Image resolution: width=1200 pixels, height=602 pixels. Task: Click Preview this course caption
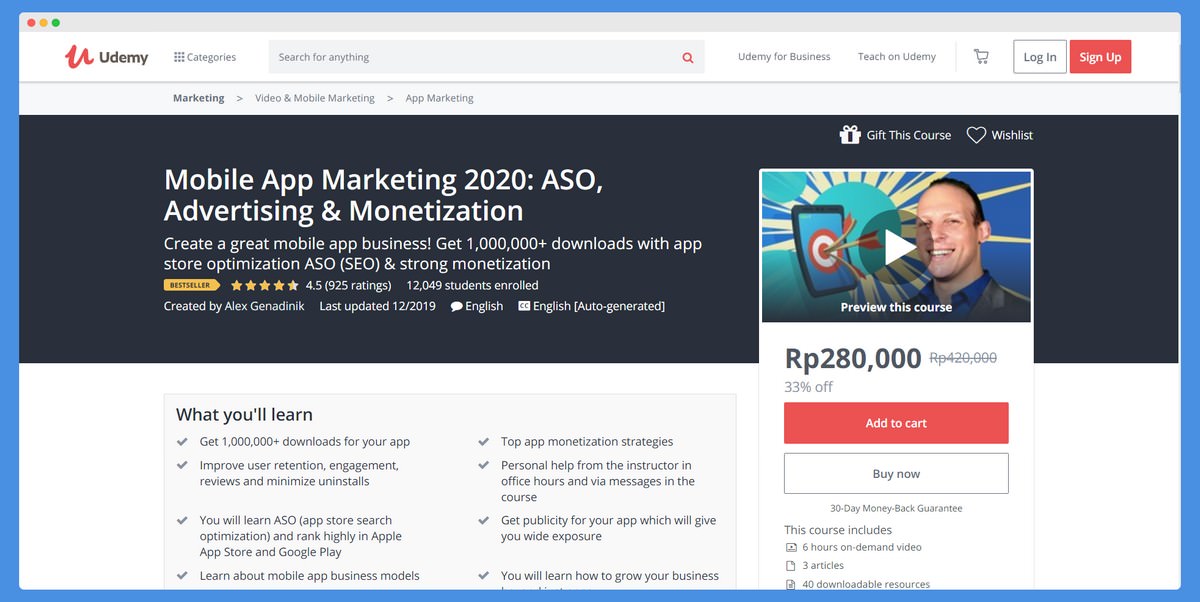(x=896, y=307)
